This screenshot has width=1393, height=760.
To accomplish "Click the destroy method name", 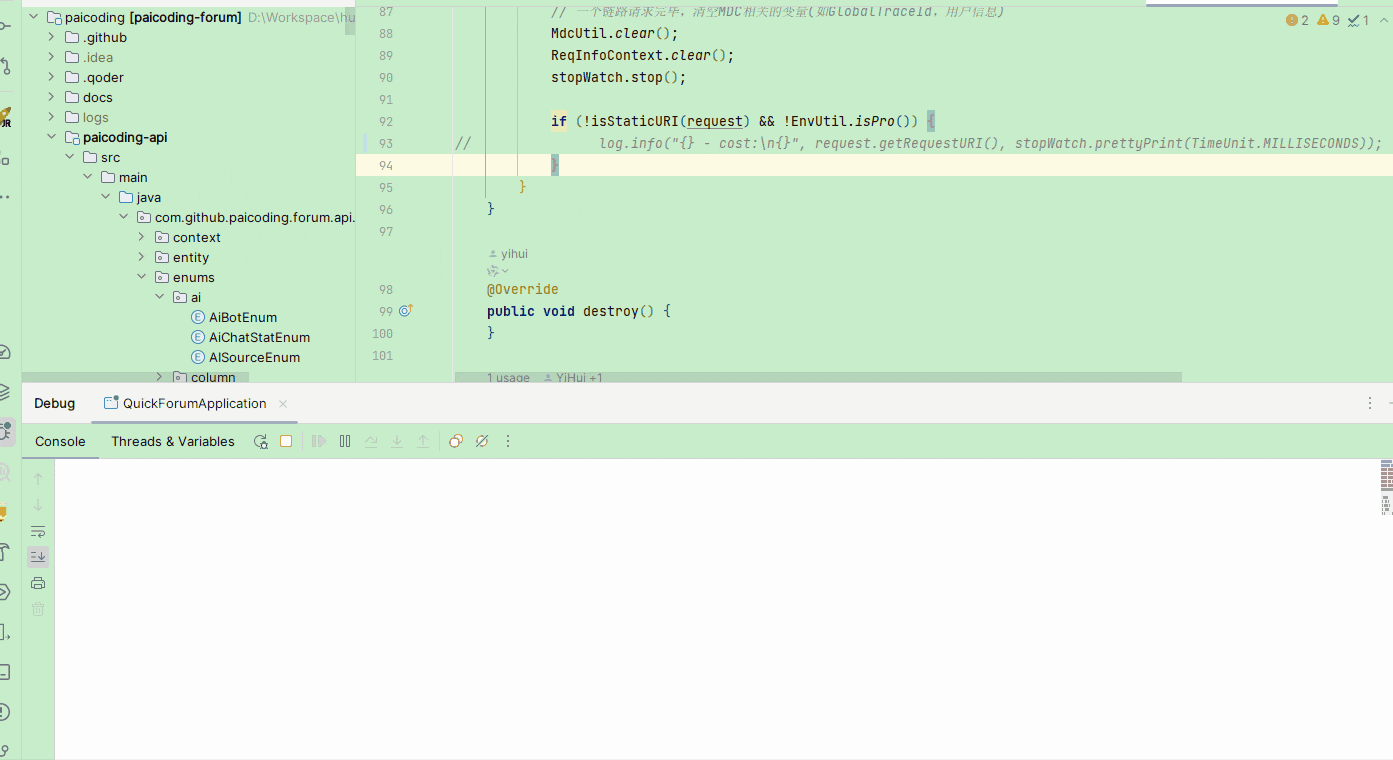I will [x=611, y=311].
